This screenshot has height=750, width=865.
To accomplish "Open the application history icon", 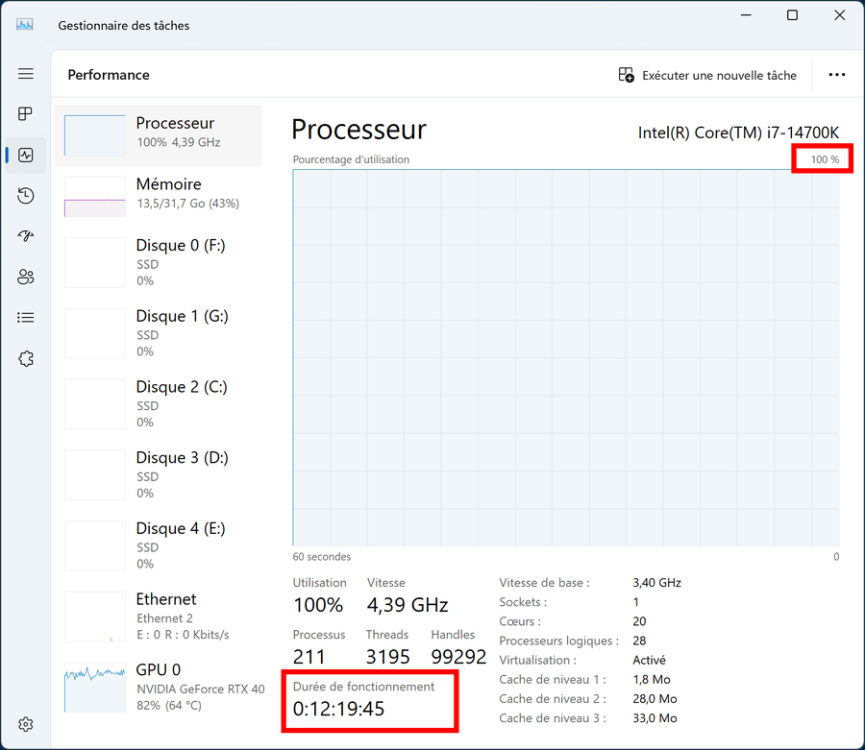I will click(x=26, y=196).
